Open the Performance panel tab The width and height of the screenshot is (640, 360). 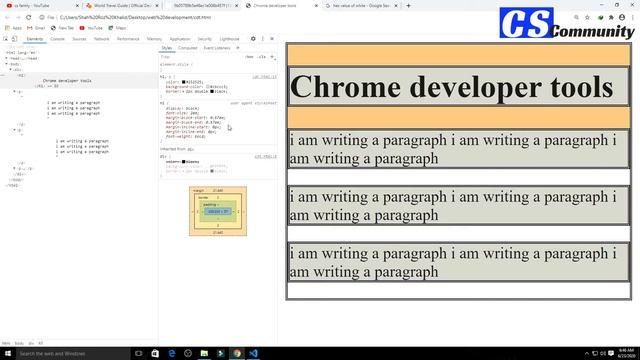[128, 39]
